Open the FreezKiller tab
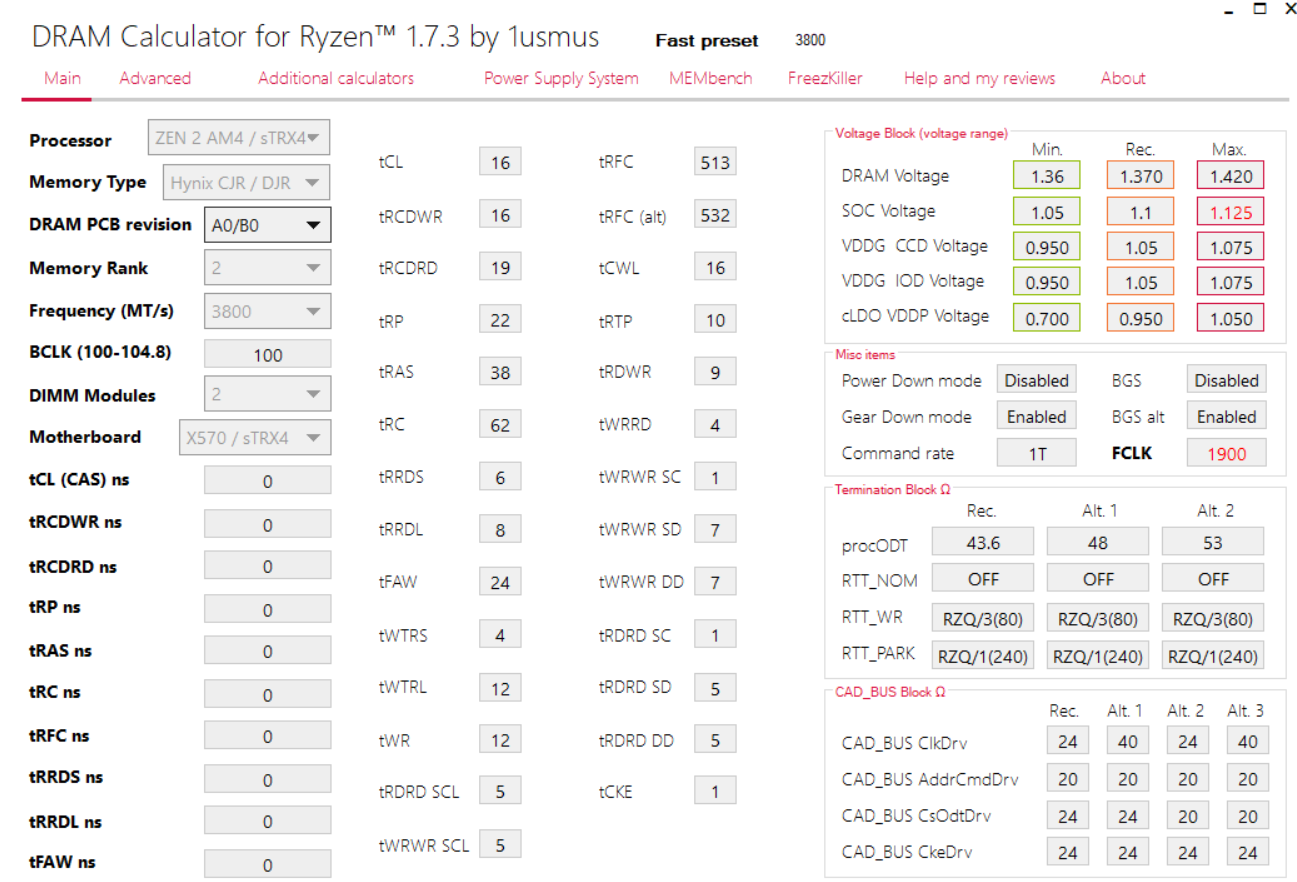1297x882 pixels. 825,78
